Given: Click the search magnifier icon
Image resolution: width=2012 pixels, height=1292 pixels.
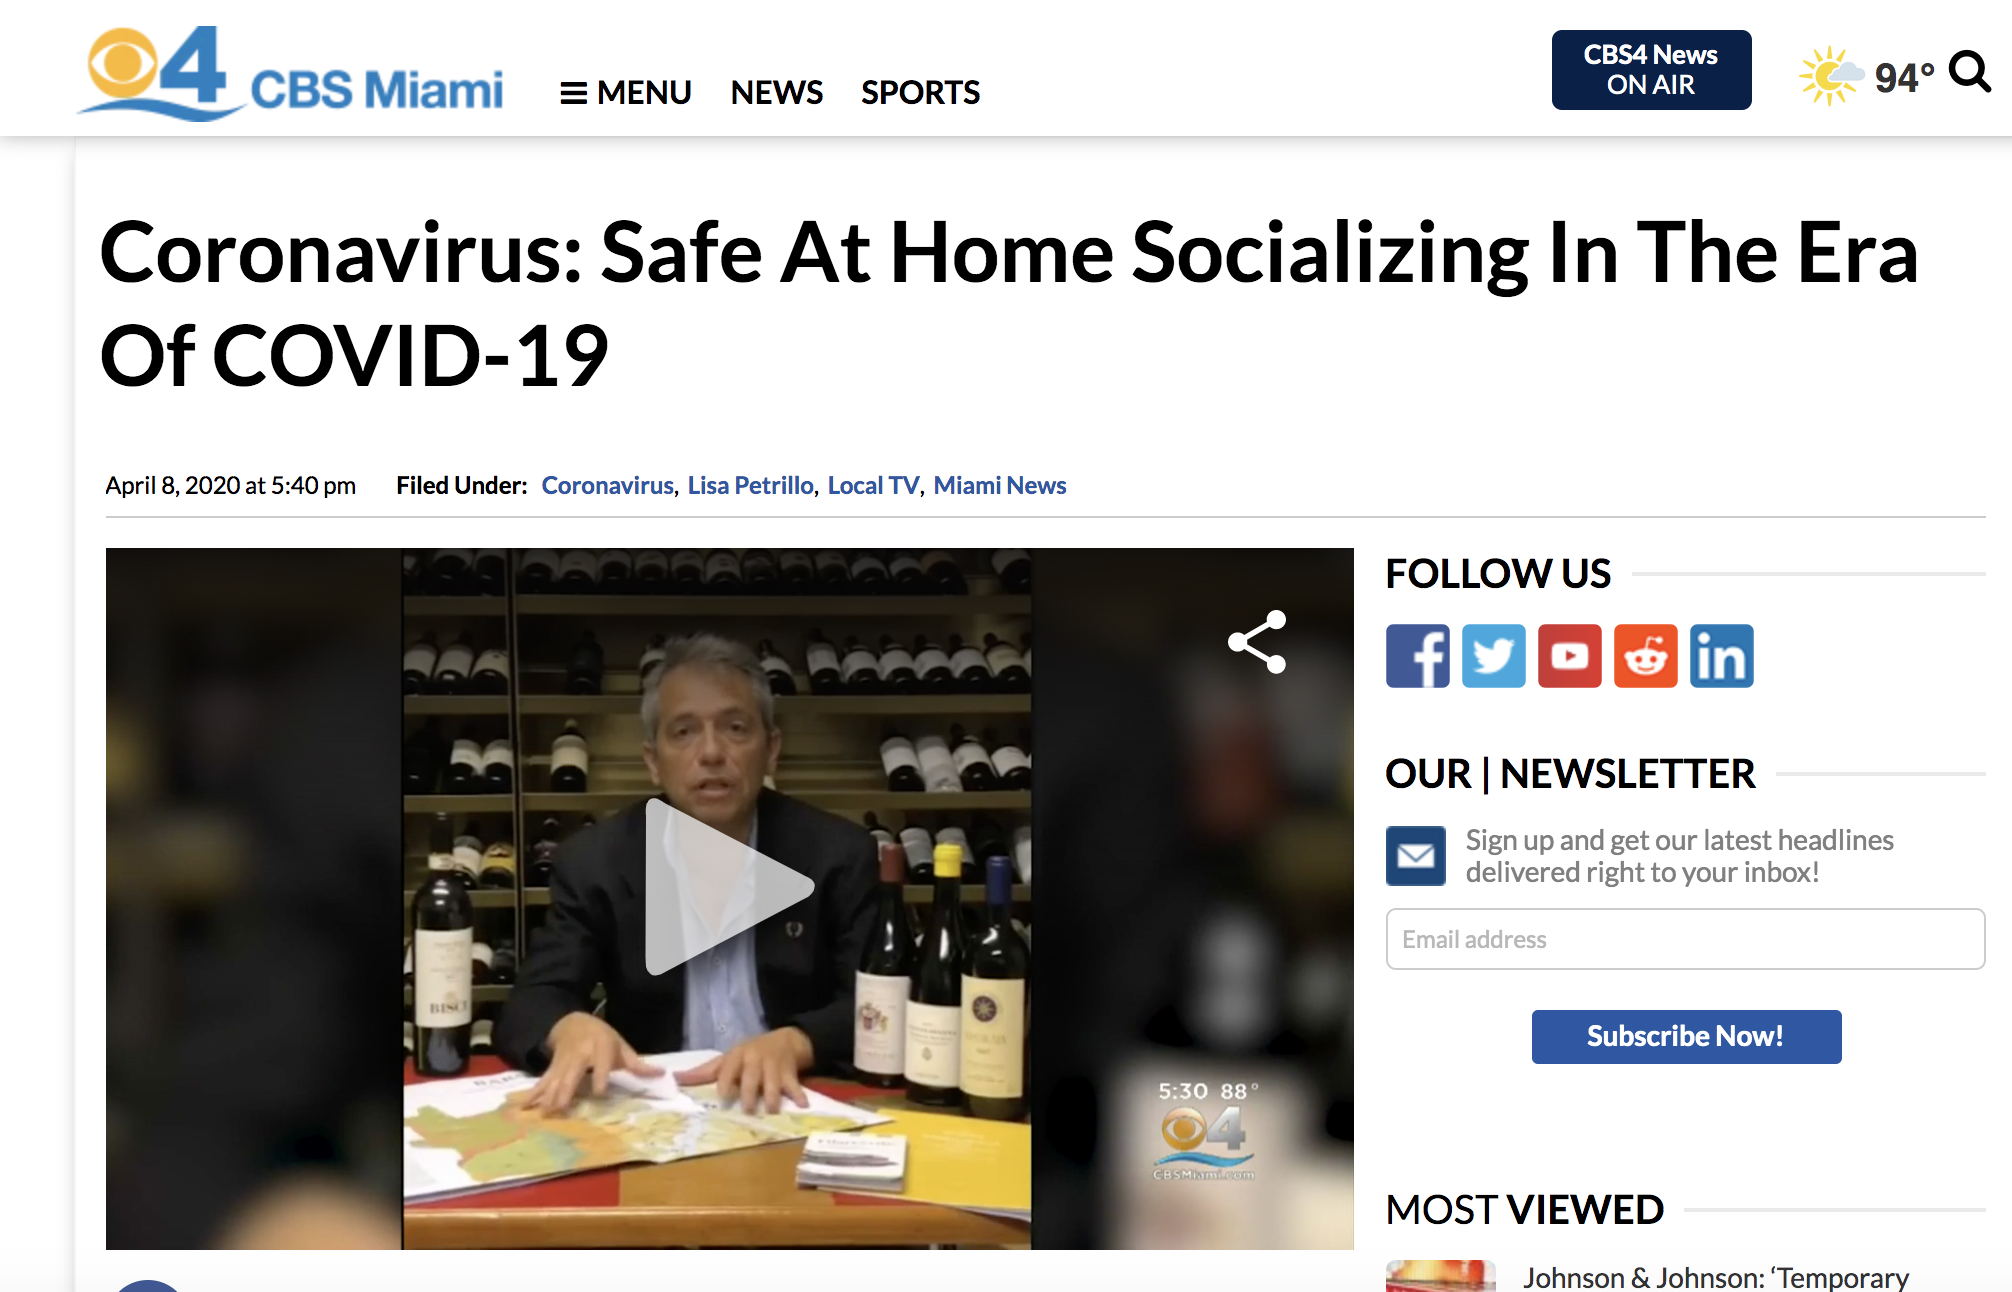Looking at the screenshot, I should [x=1969, y=71].
